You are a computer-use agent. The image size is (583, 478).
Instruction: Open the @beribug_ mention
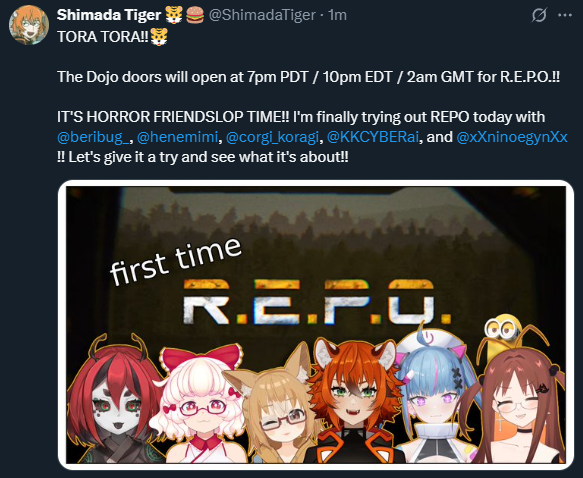coord(94,137)
